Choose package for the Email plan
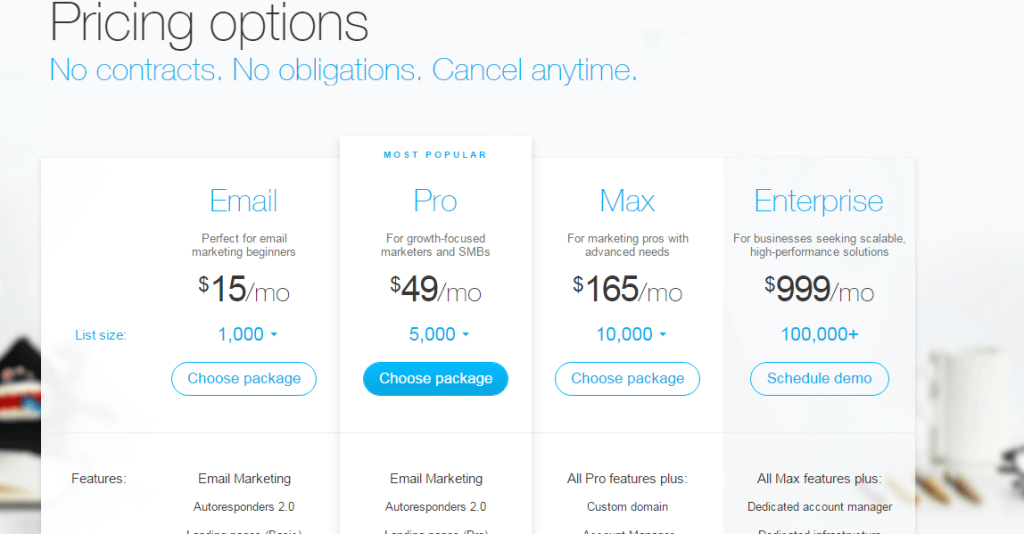 point(244,379)
